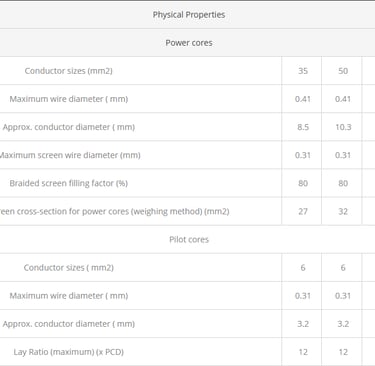Viewport: 375px width, 366px height.
Task: Click the 10.3 approx. conductor diameter value
Action: [x=343, y=127]
